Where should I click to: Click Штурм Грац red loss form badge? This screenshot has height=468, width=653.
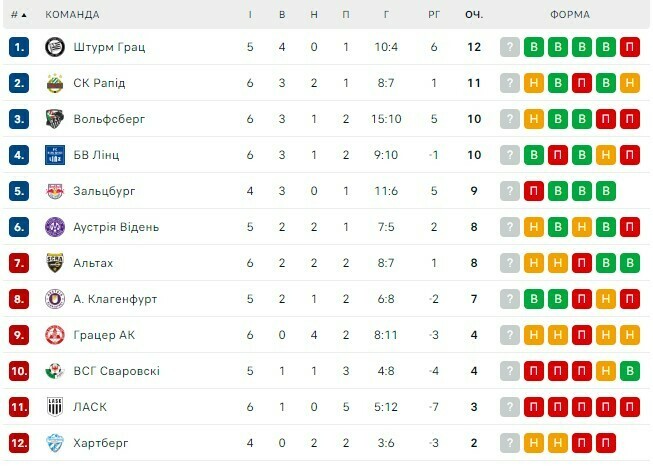click(x=630, y=47)
